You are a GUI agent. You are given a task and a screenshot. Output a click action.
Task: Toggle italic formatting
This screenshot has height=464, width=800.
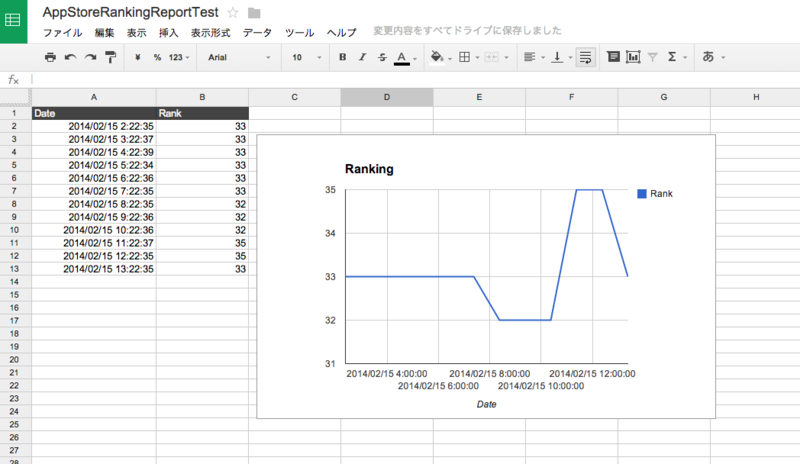click(362, 57)
